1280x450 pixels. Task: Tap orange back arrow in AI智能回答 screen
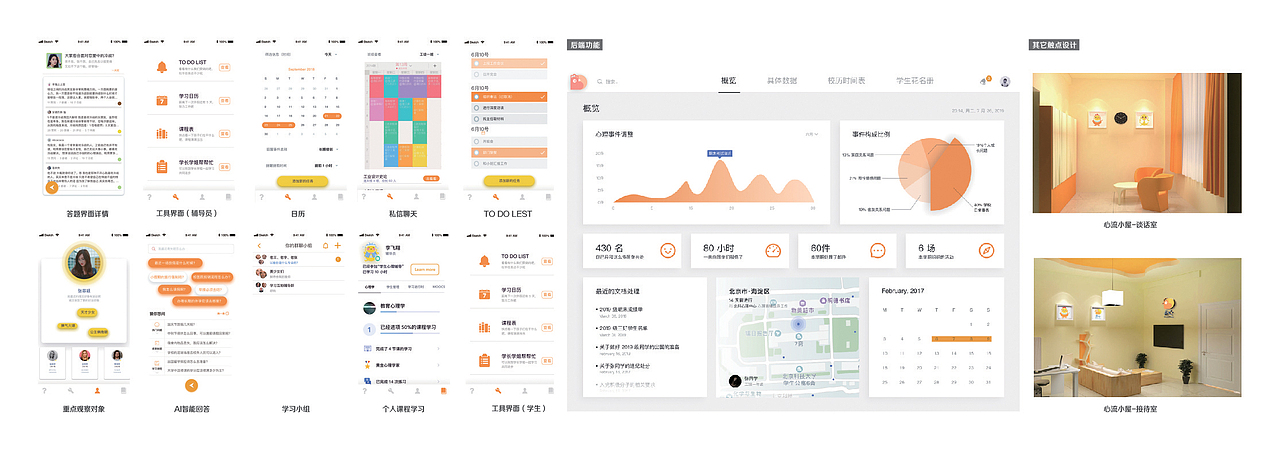[192, 385]
